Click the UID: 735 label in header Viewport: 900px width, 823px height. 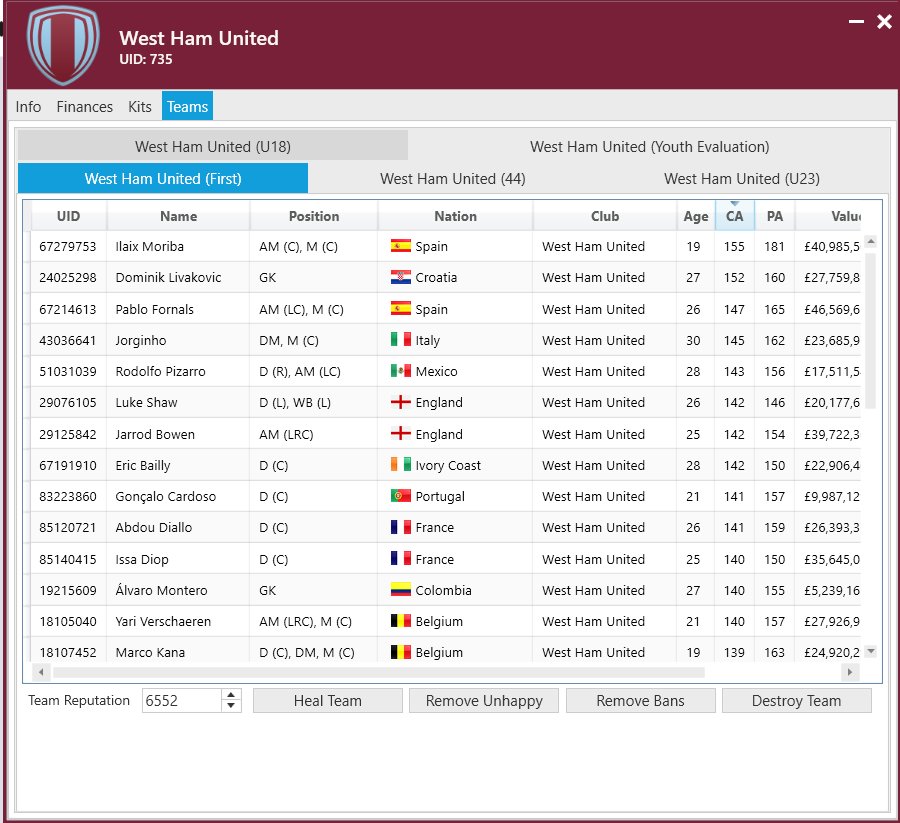146,59
